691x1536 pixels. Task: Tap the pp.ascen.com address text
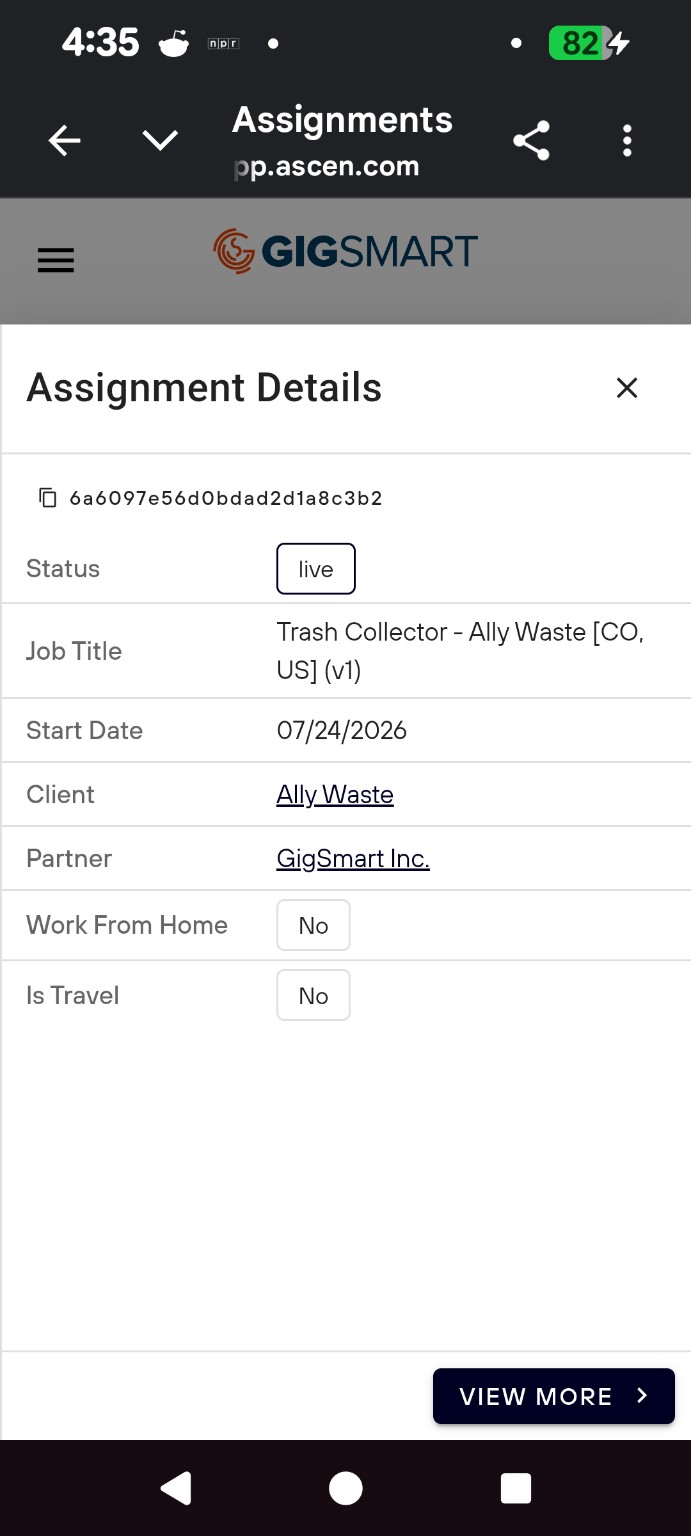[326, 166]
